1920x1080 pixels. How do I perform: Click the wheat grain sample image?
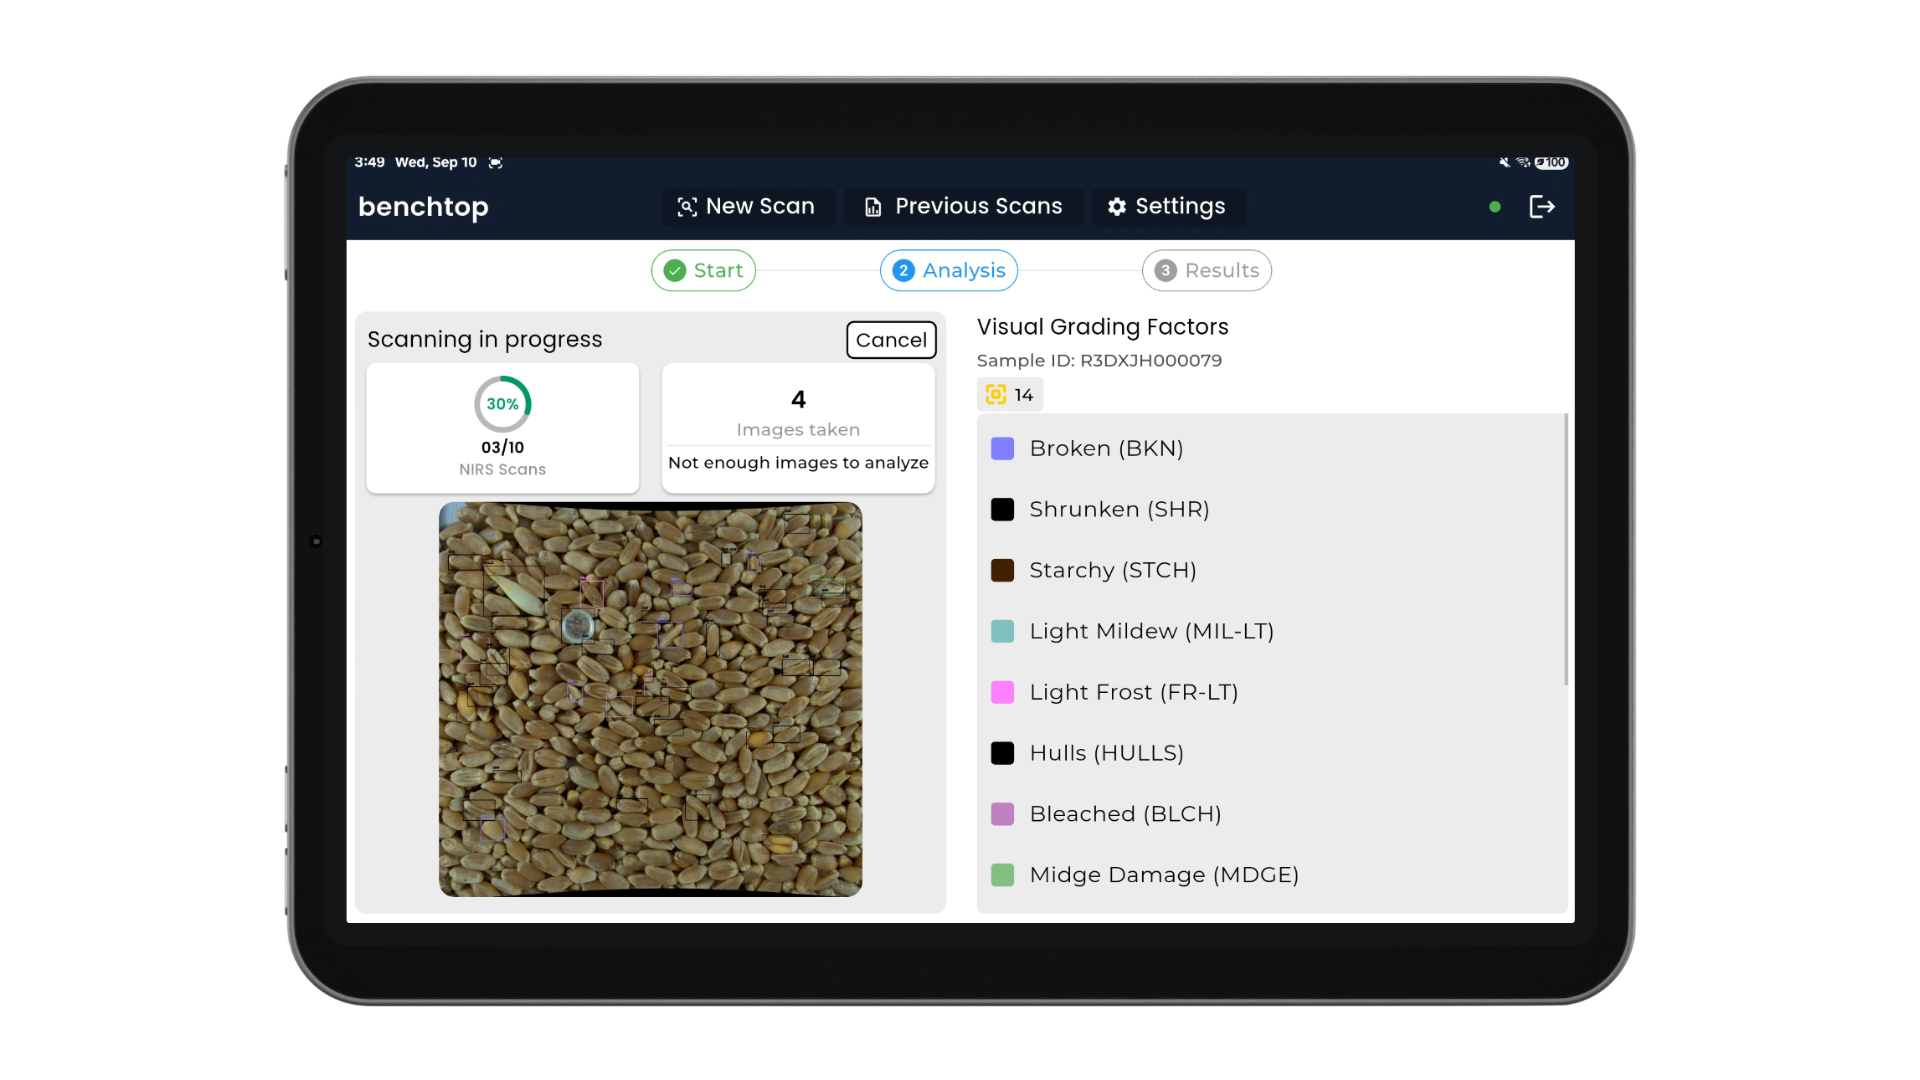pos(650,699)
